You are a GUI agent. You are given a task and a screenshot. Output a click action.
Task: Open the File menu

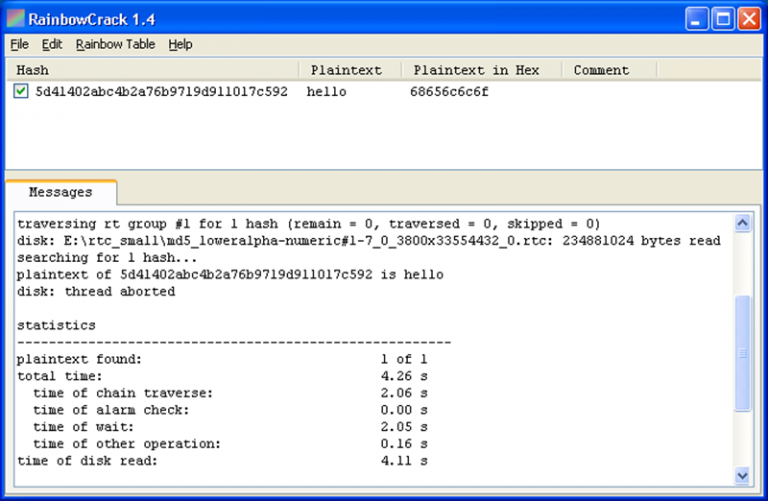click(x=20, y=44)
